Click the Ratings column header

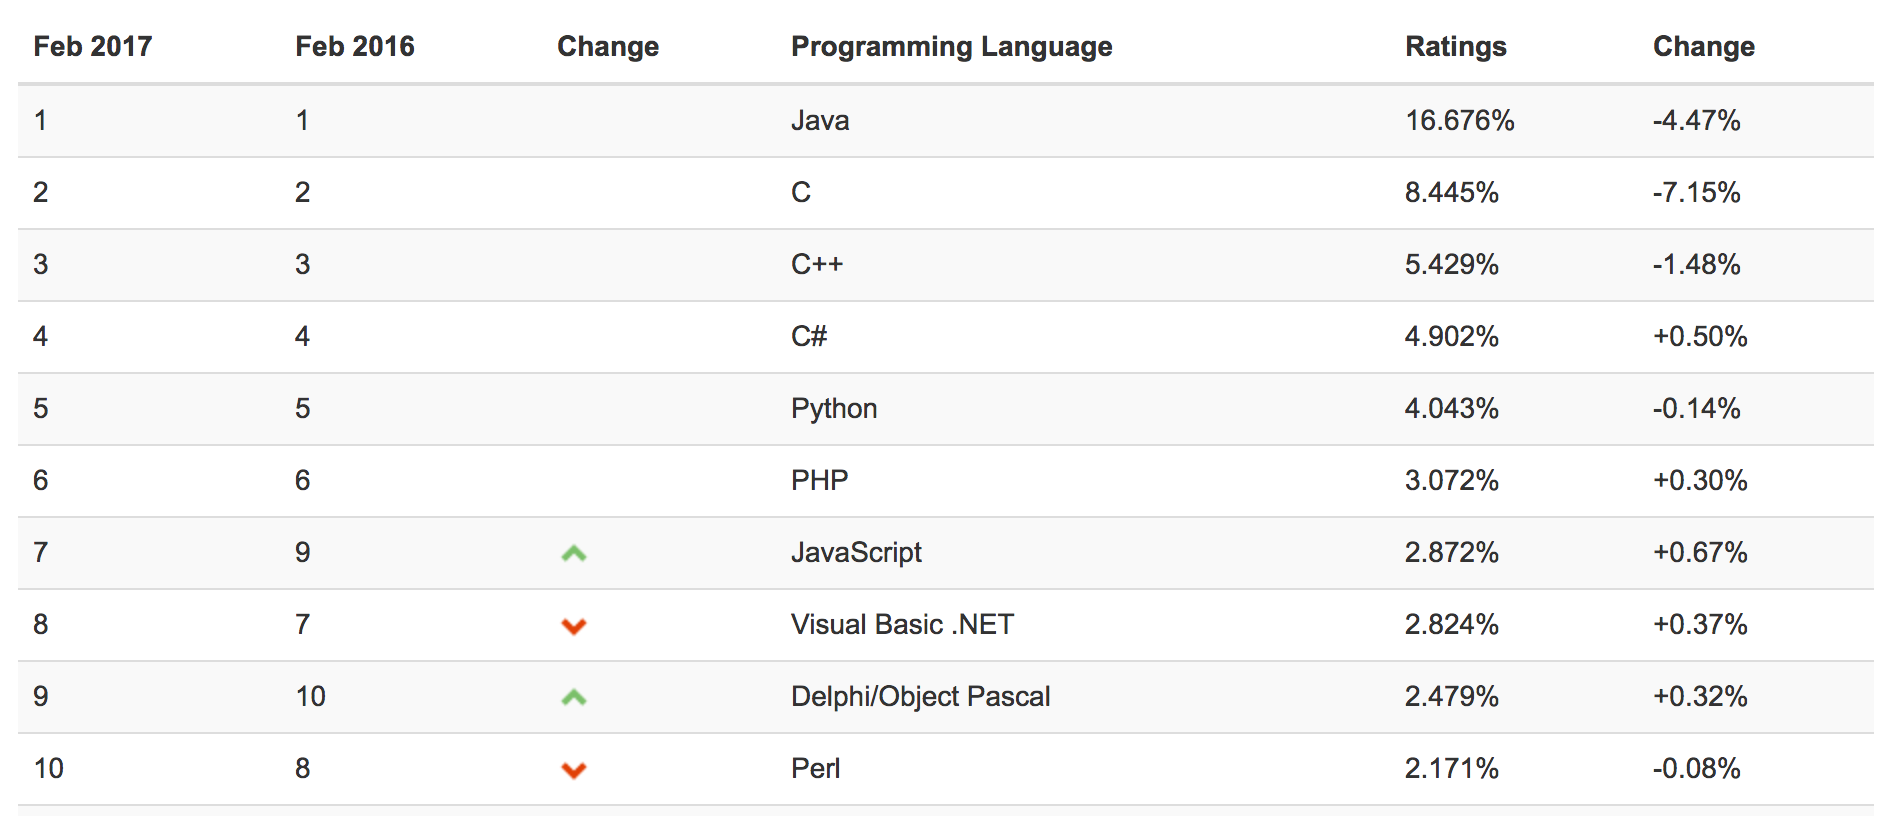tap(1455, 46)
